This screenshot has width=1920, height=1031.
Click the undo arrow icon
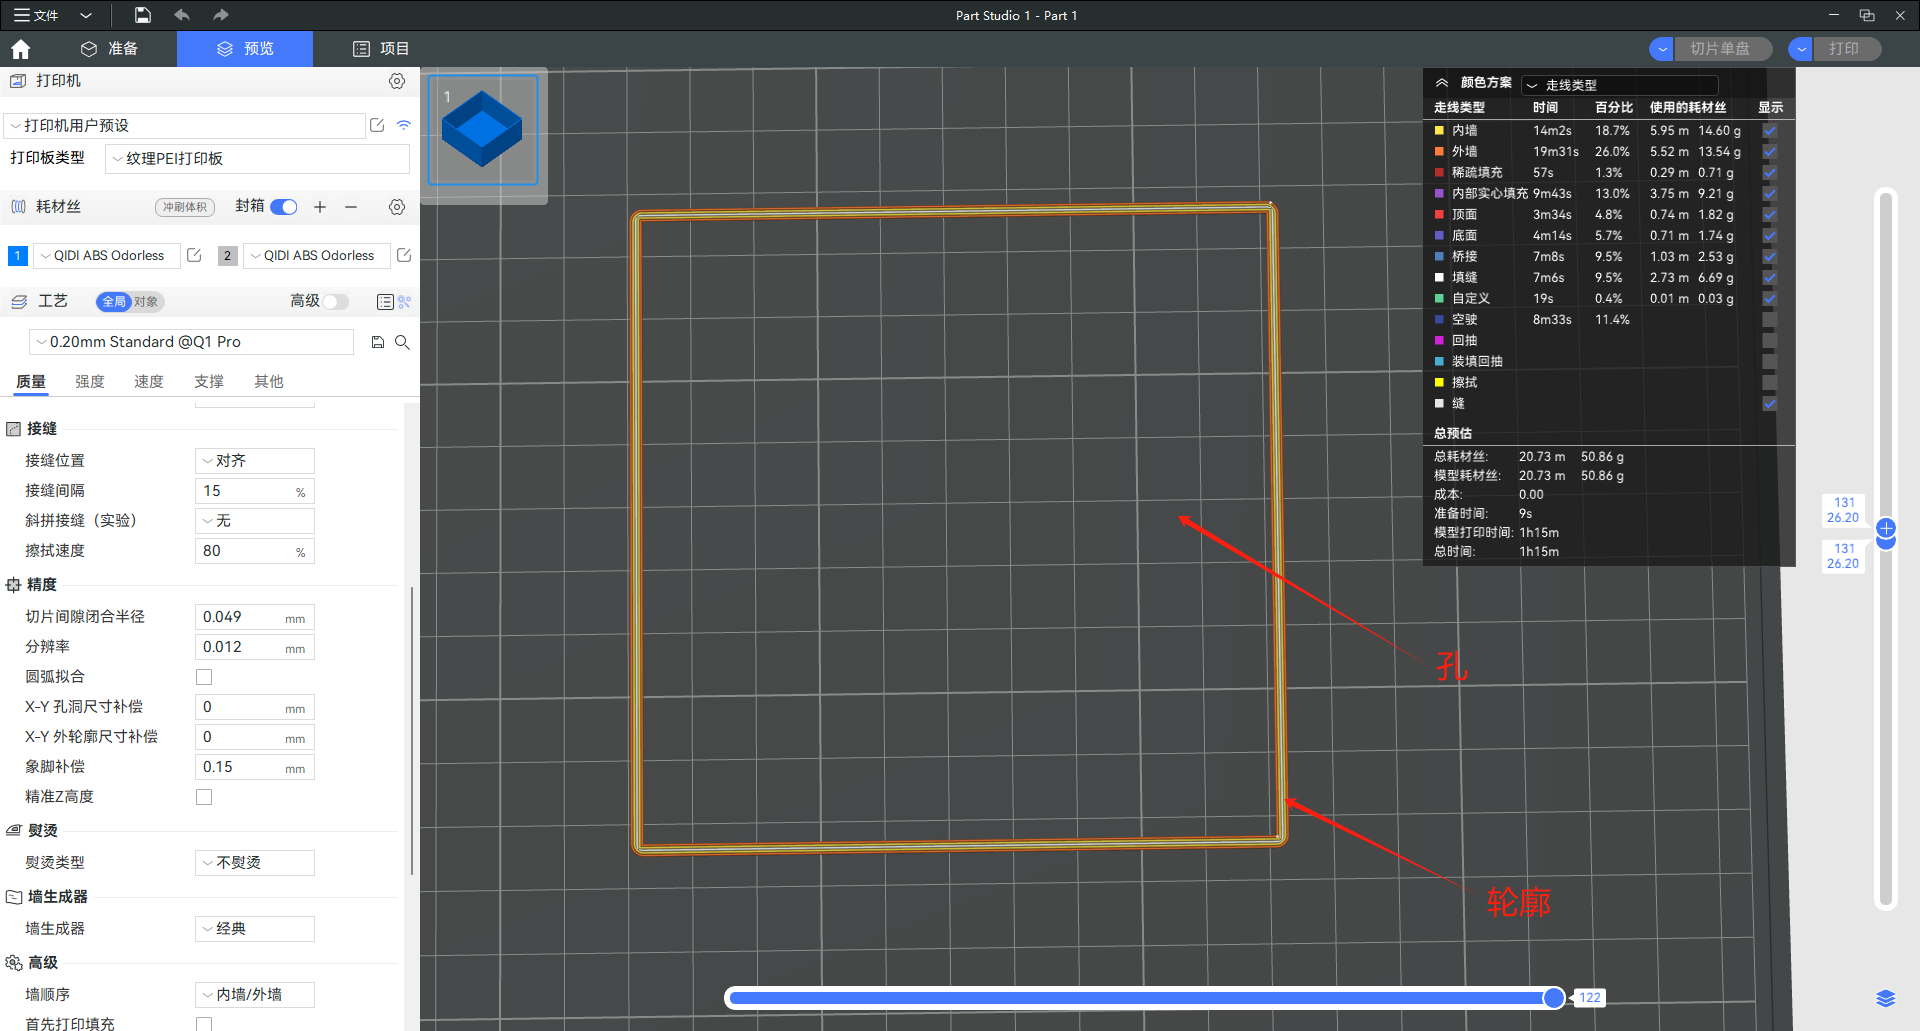click(182, 15)
